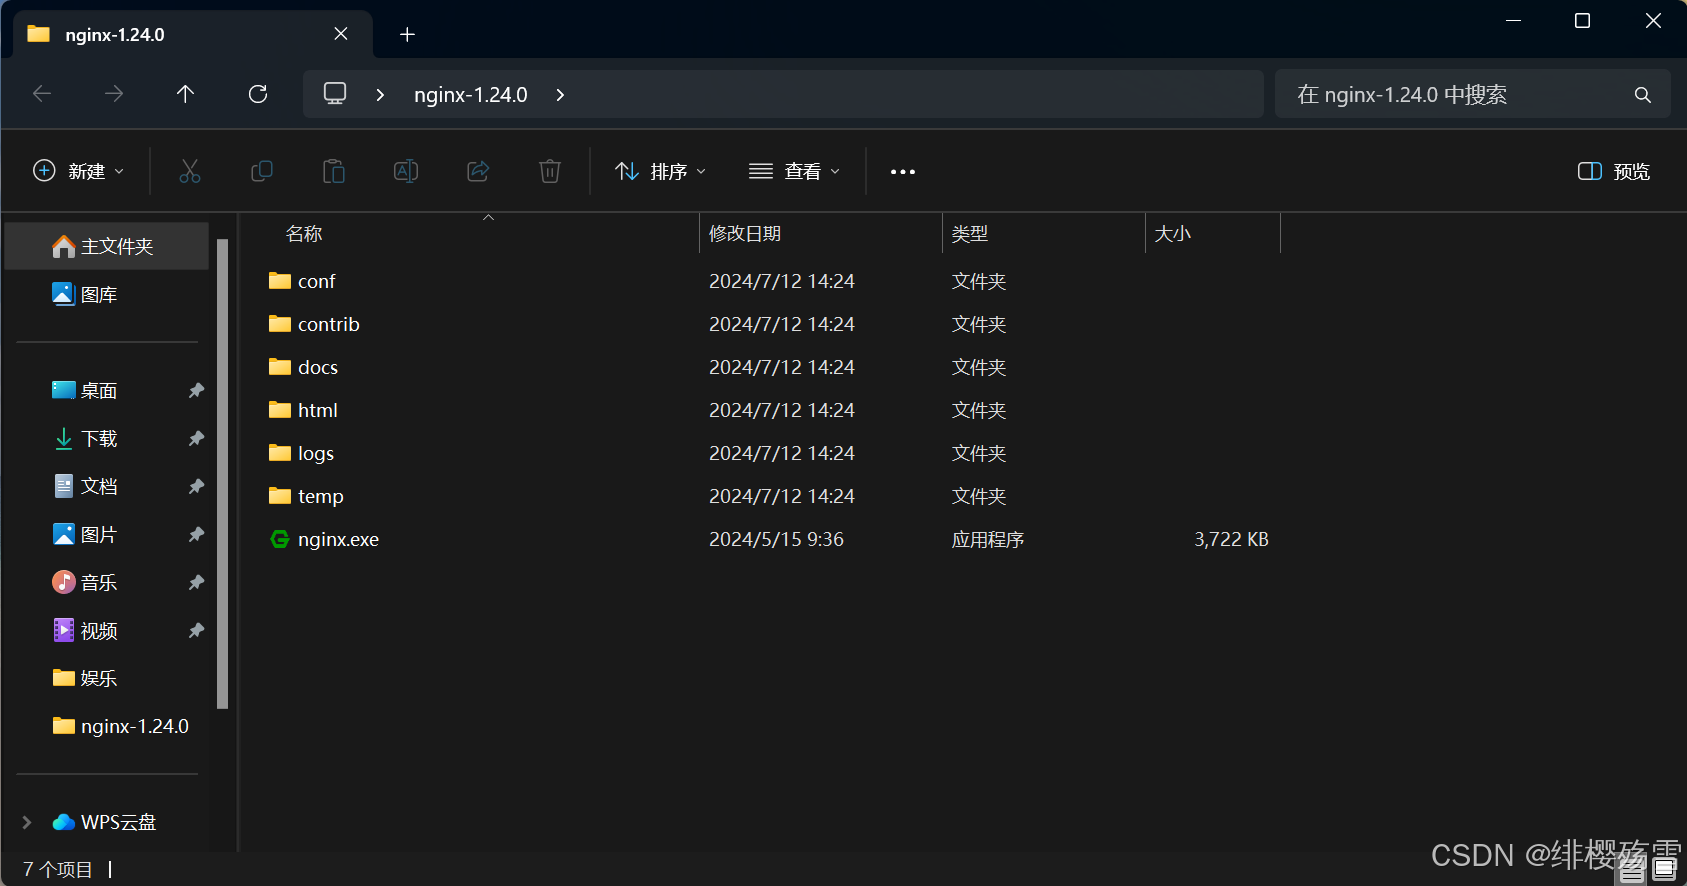Click the search box for nginx-1.24.0
Viewport: 1687px width, 886px height.
[1460, 94]
